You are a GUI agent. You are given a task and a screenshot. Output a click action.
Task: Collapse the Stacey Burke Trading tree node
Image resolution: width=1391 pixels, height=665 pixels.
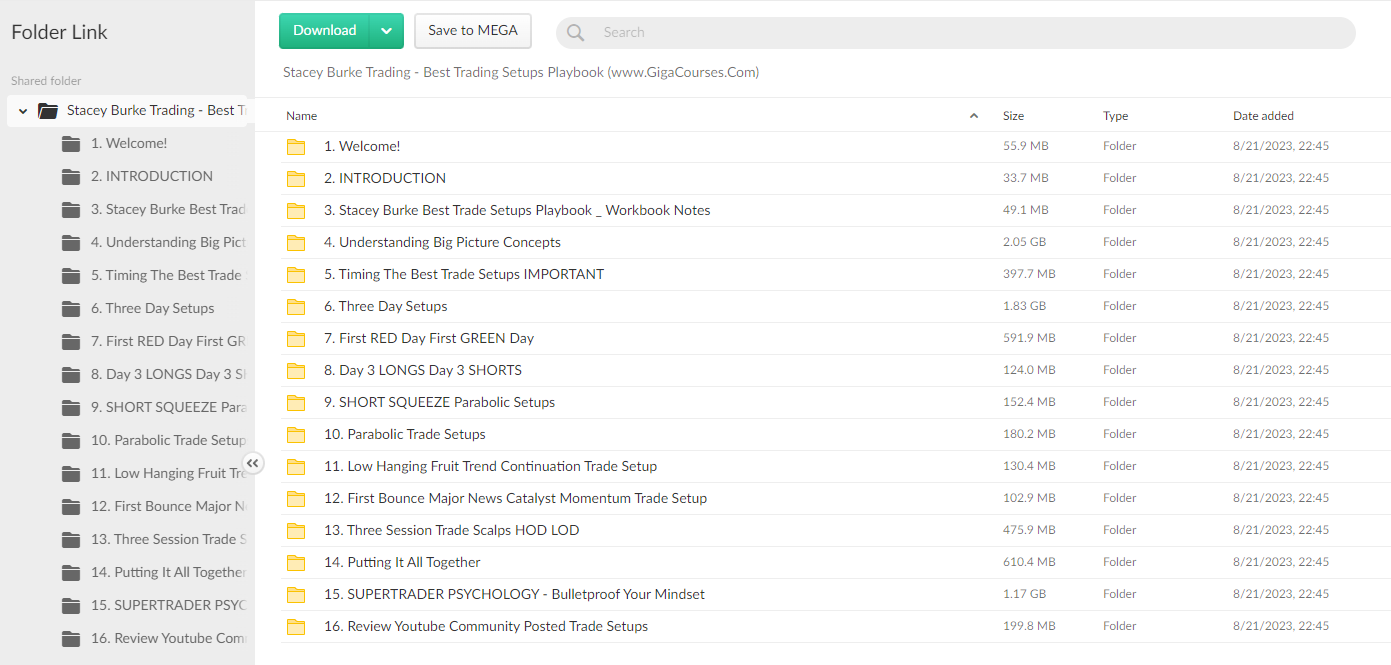tap(23, 111)
